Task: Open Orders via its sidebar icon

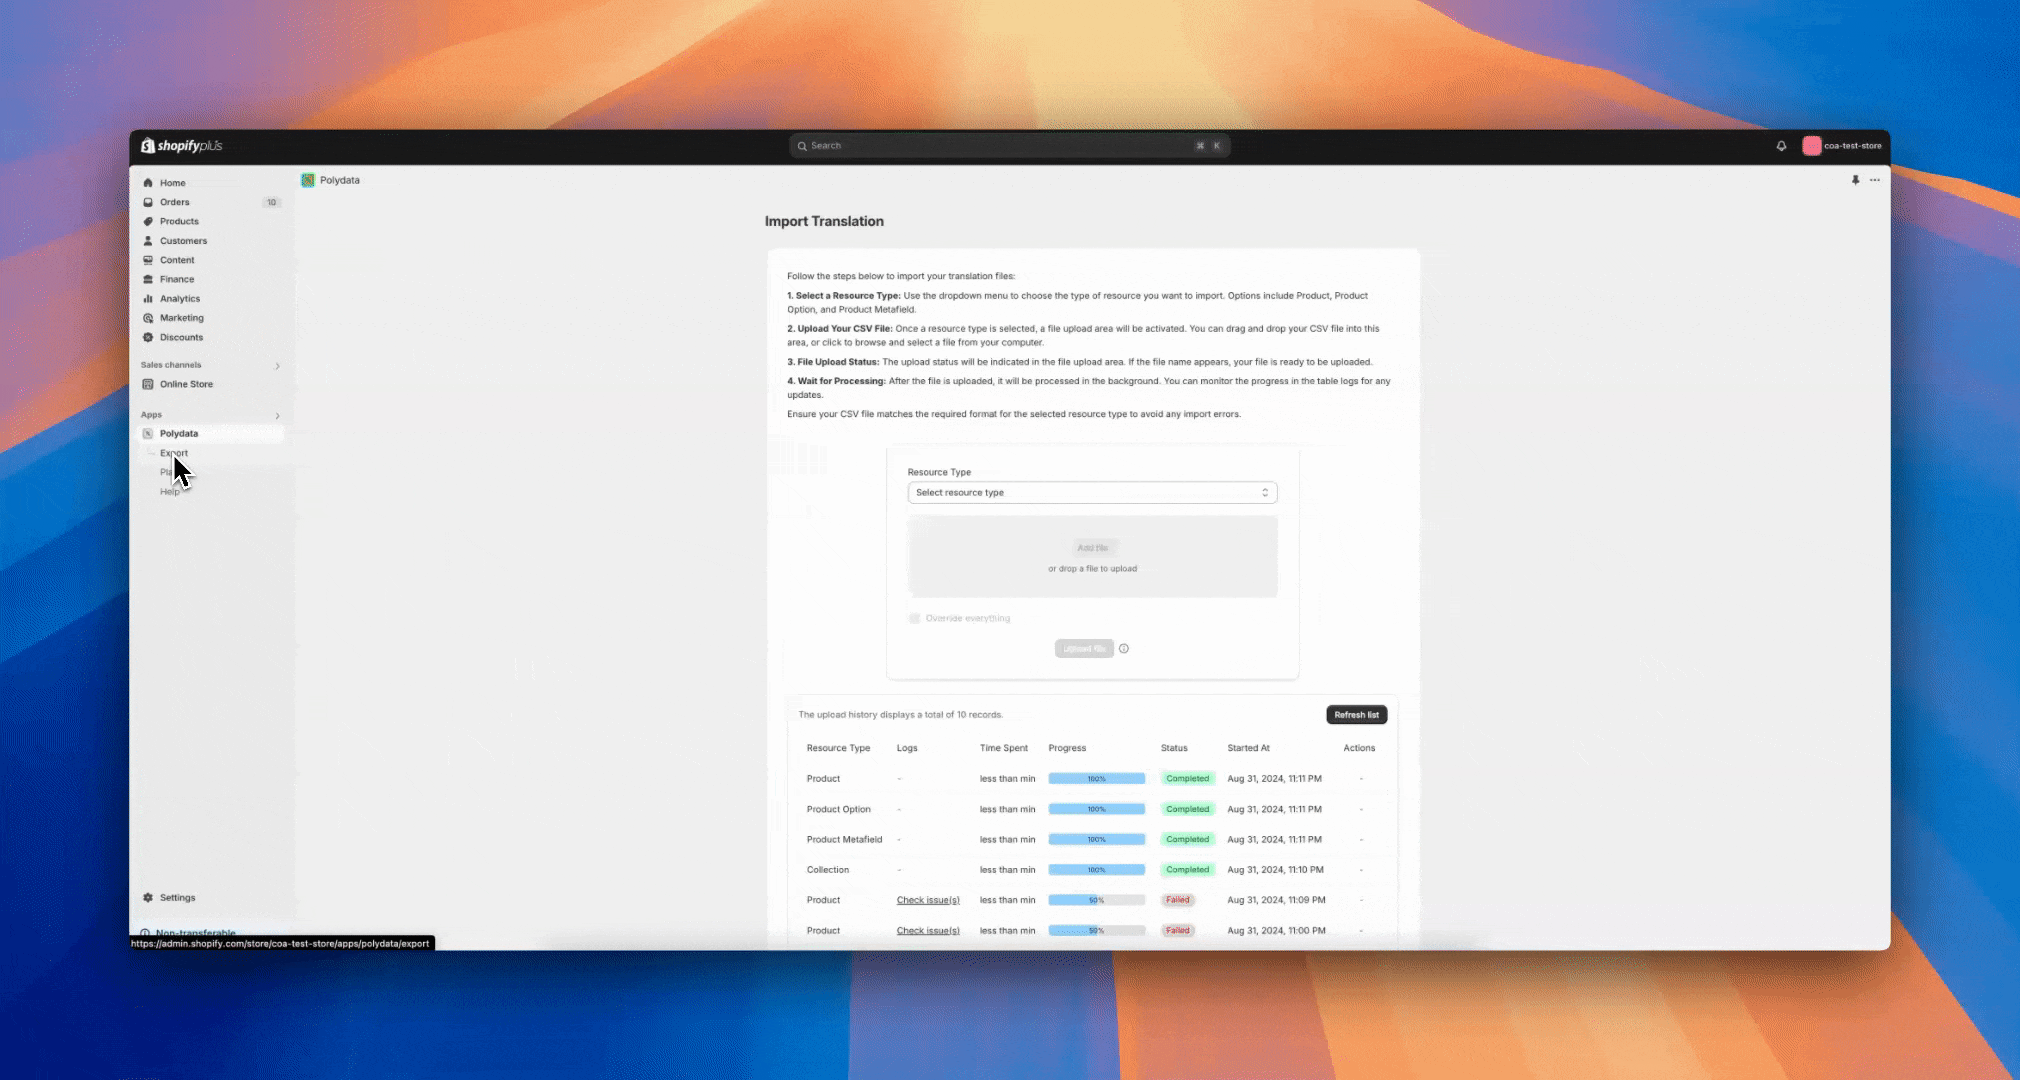Action: coord(148,202)
